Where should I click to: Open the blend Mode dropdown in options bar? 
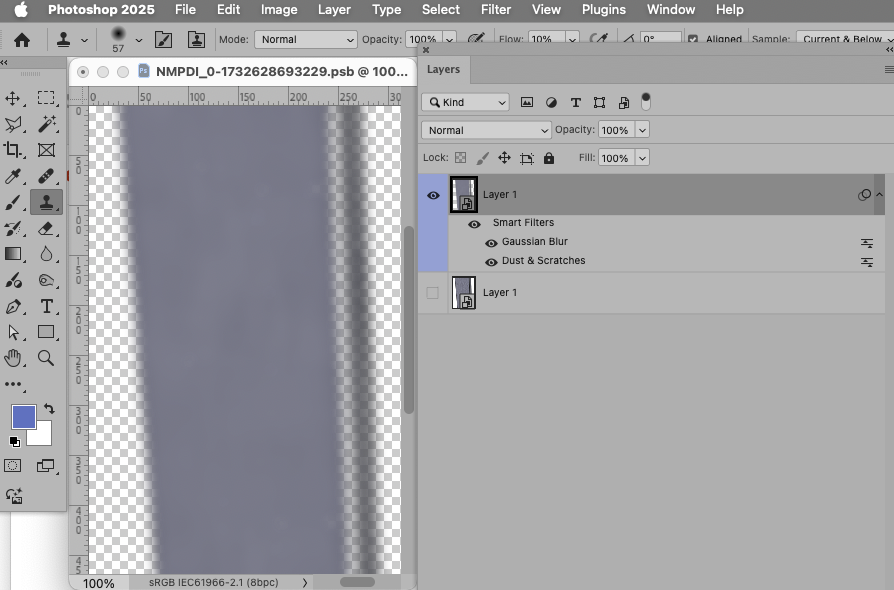pyautogui.click(x=305, y=39)
